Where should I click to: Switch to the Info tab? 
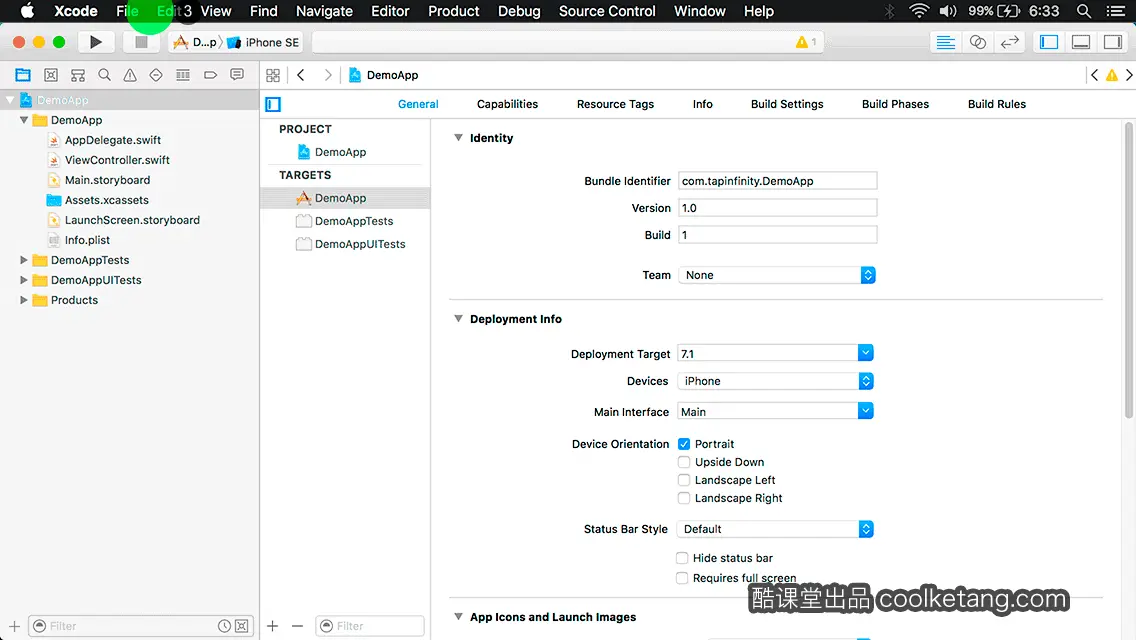click(702, 104)
